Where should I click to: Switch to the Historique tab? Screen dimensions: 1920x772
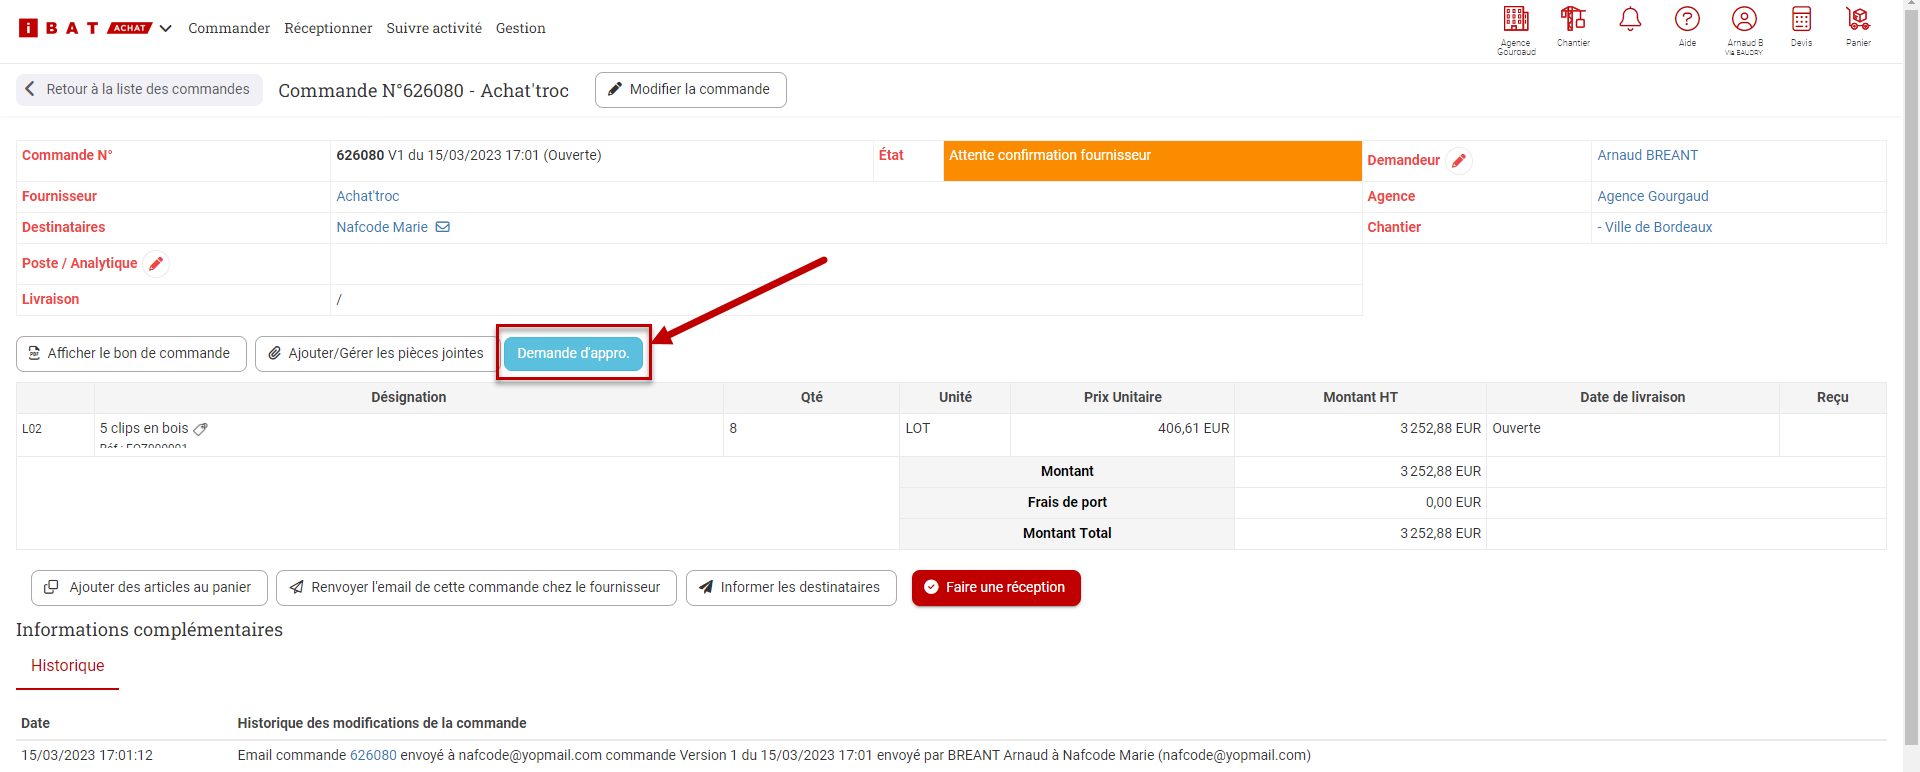coord(67,666)
